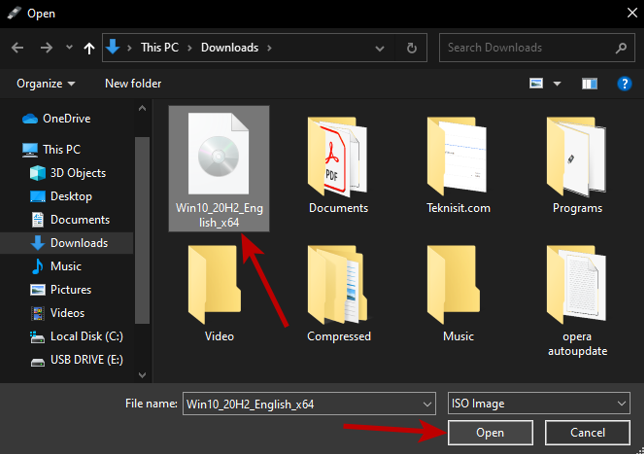Viewport: 644px width, 454px height.
Task: Select the Programs folder
Action: pos(577,165)
